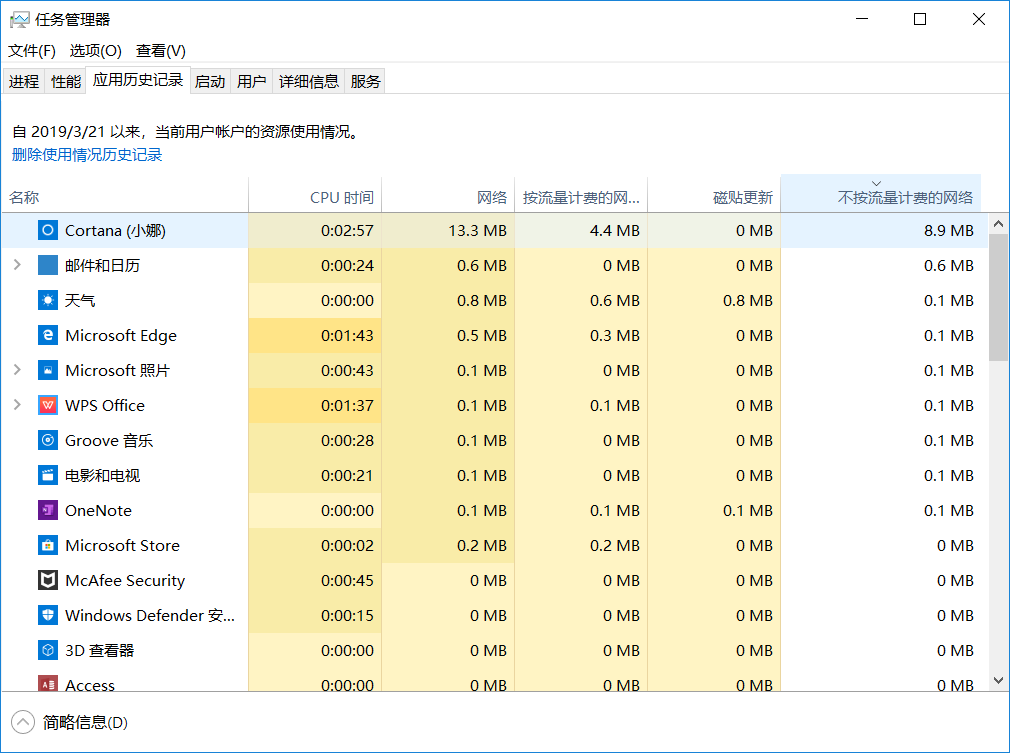
Task: Click the Task Manager title bar icon
Action: [19, 20]
